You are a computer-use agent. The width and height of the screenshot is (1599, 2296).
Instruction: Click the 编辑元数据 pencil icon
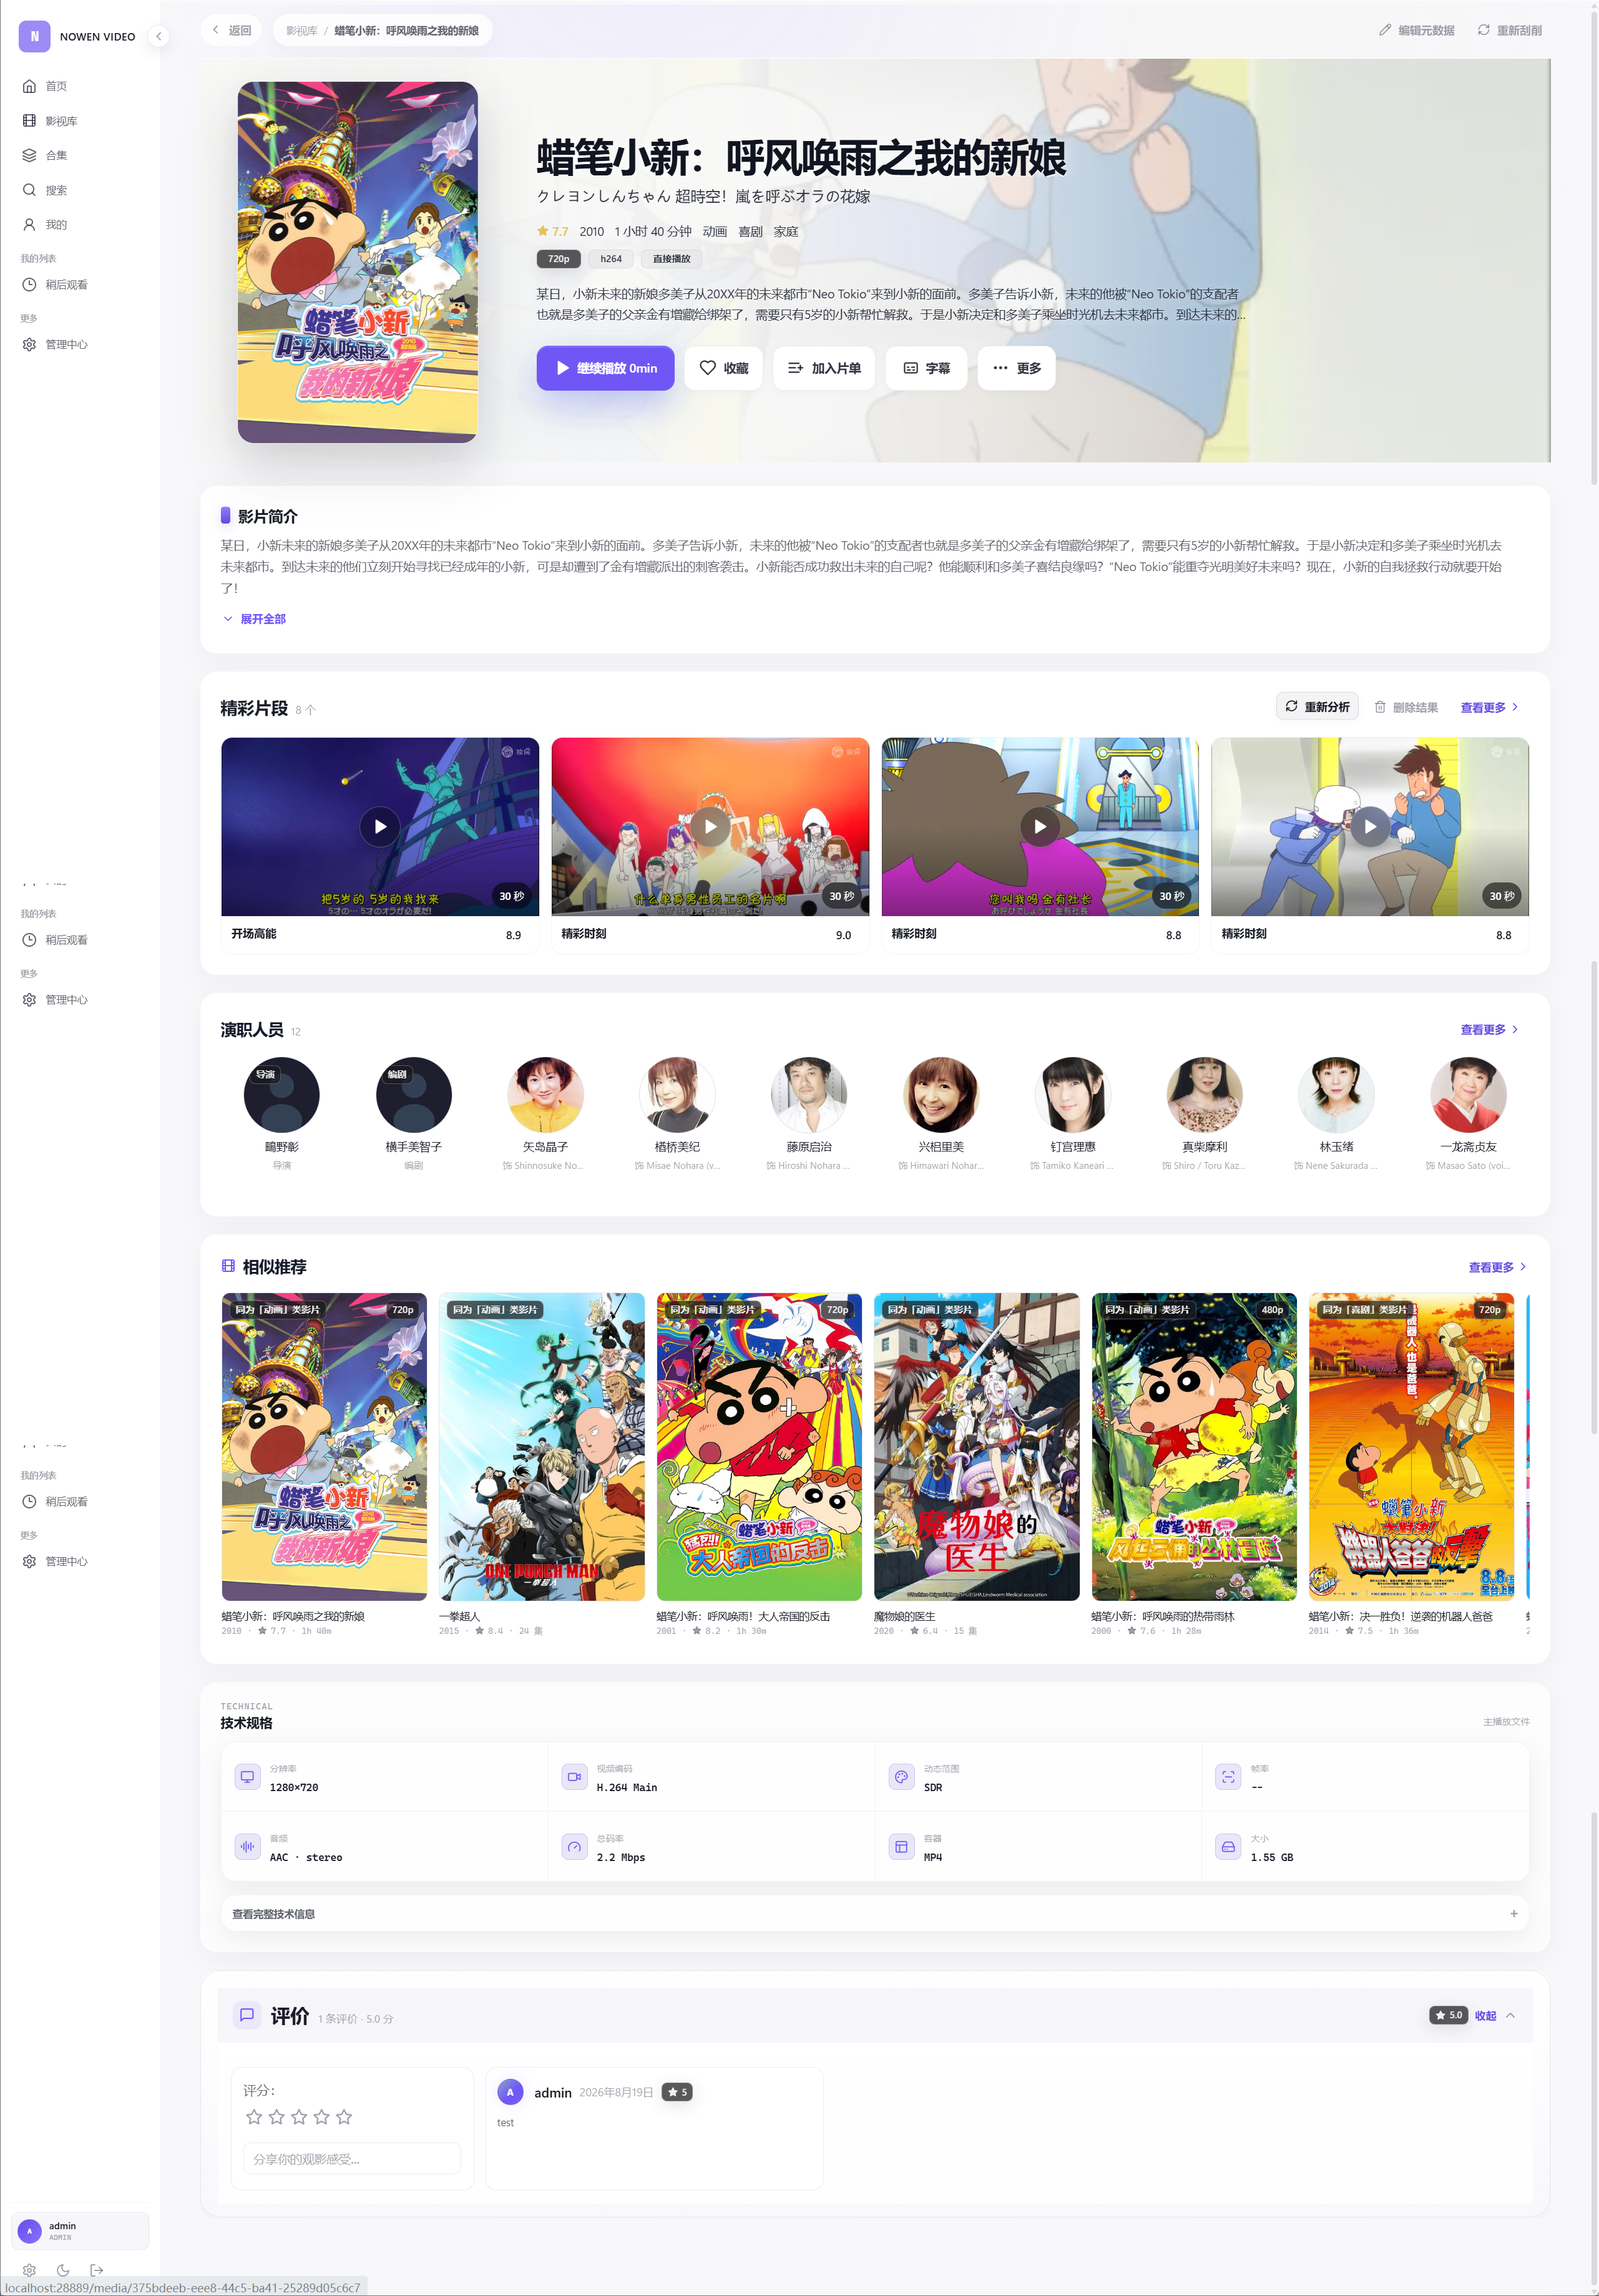tap(1385, 30)
